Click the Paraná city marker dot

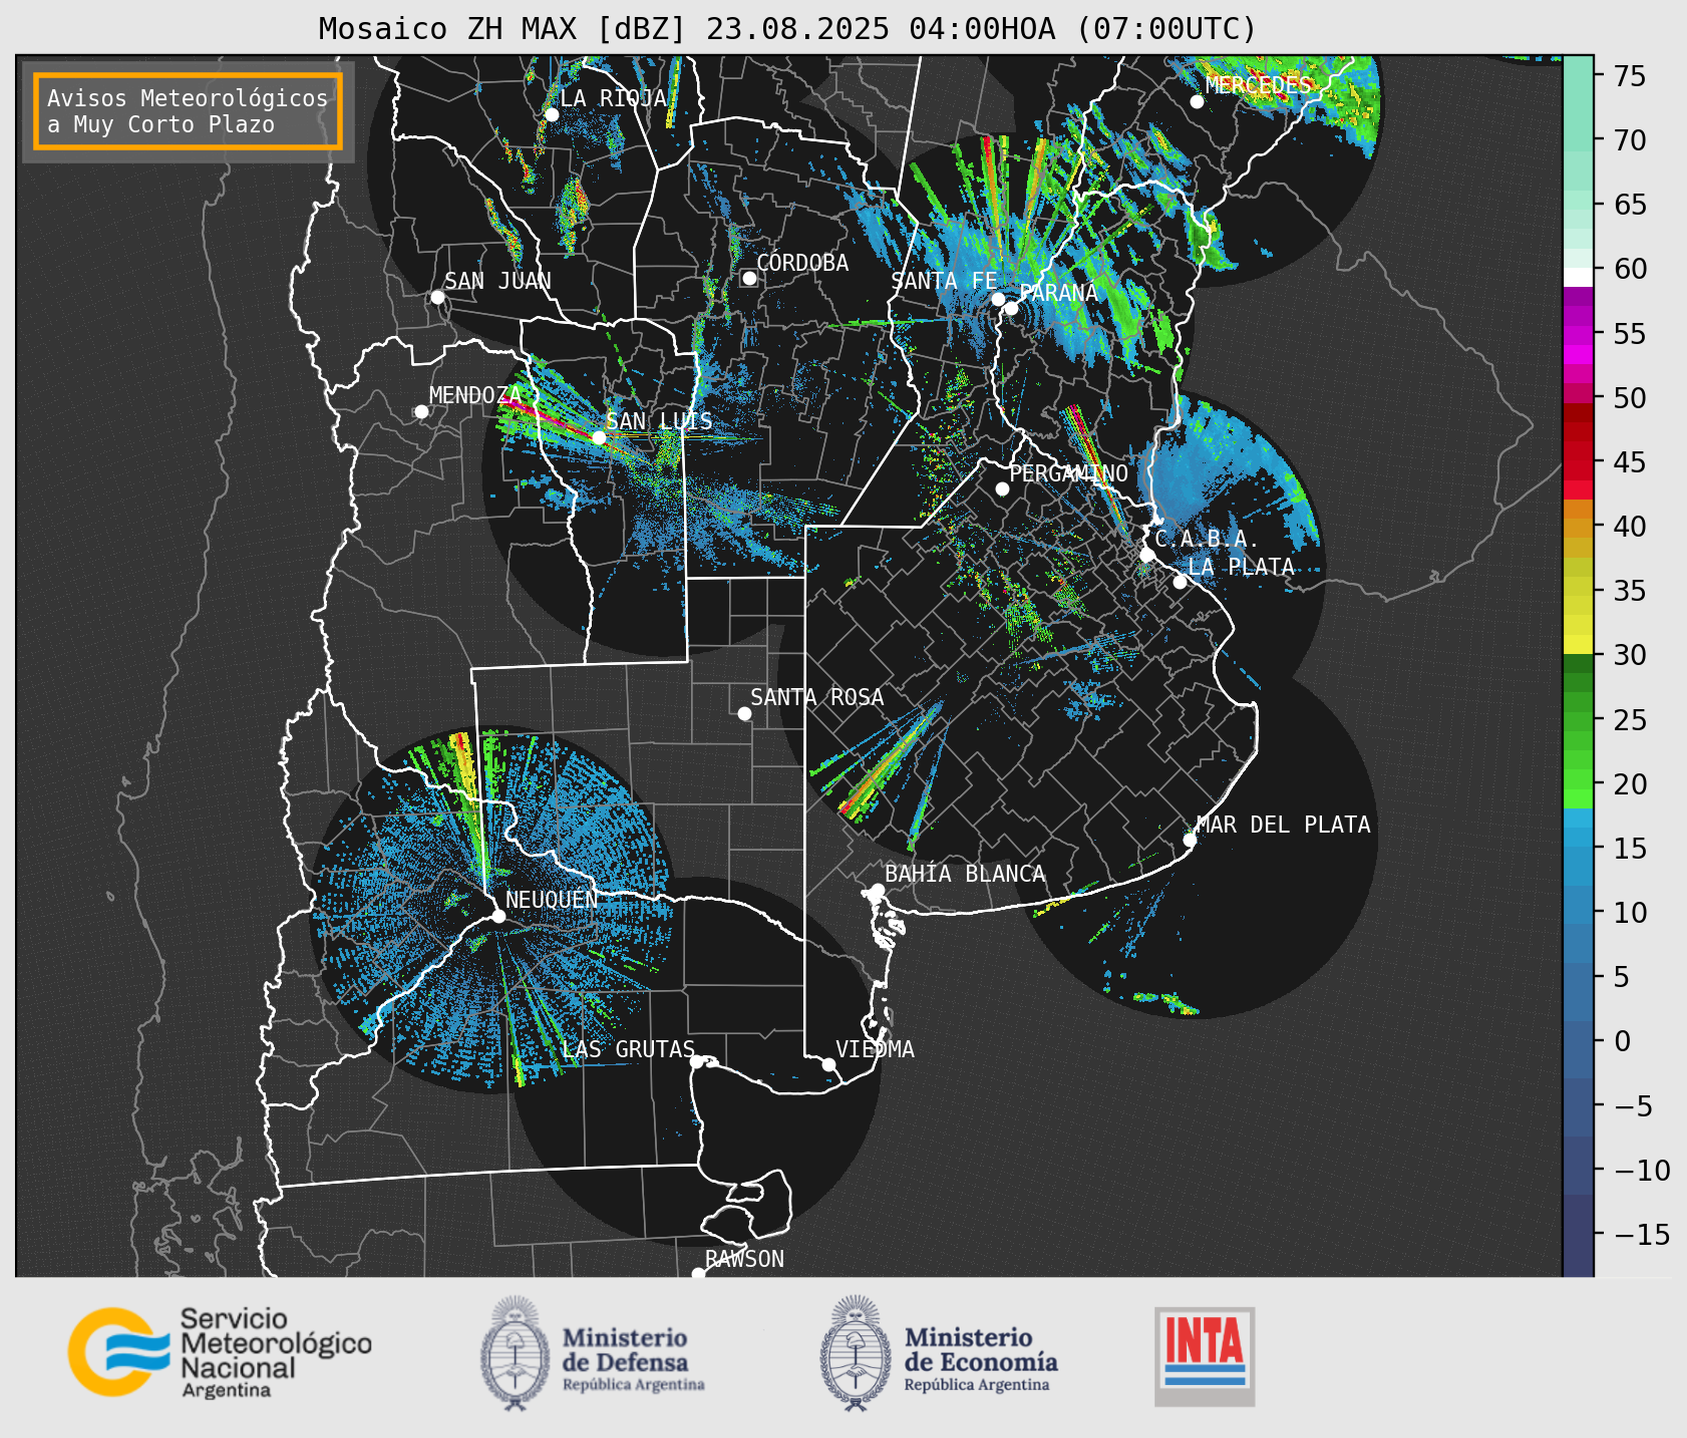[x=1011, y=308]
